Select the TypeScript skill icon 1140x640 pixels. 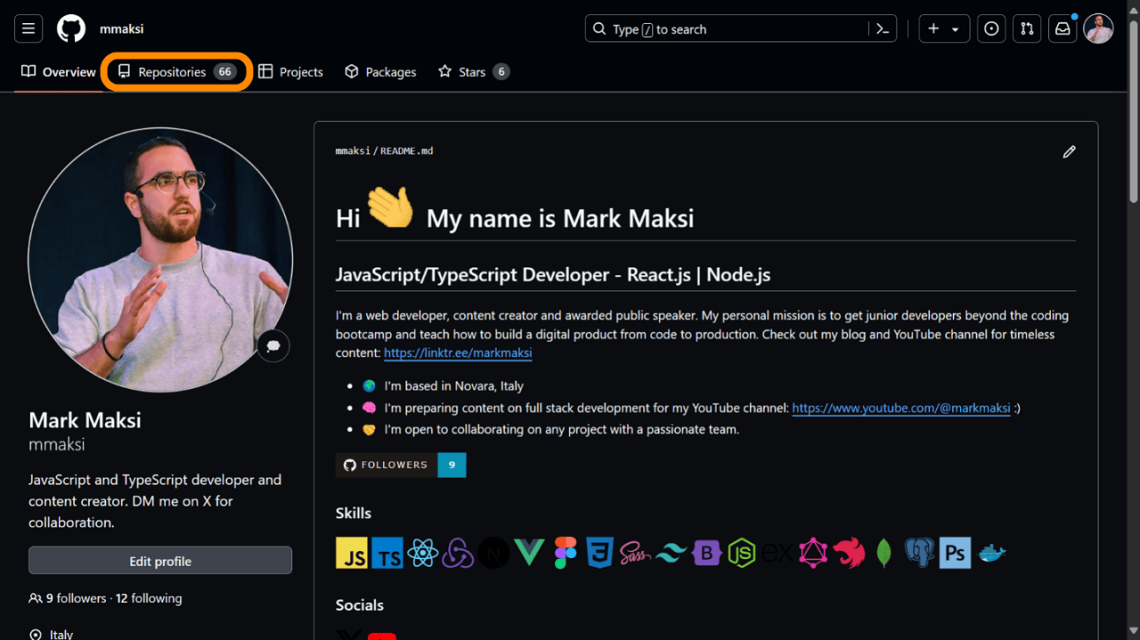click(x=388, y=552)
